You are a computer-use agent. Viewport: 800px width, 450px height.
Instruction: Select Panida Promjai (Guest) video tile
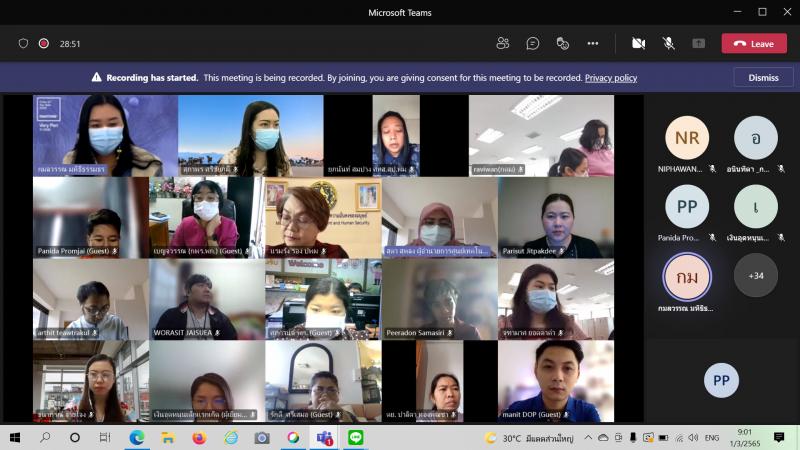coord(91,217)
